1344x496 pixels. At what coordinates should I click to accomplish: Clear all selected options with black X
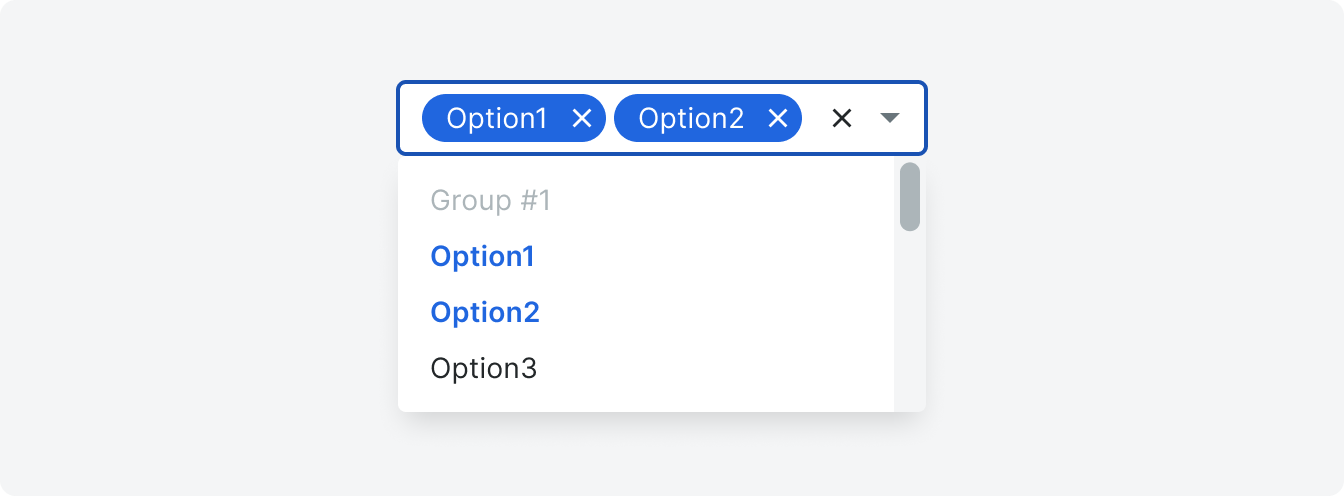(x=842, y=119)
